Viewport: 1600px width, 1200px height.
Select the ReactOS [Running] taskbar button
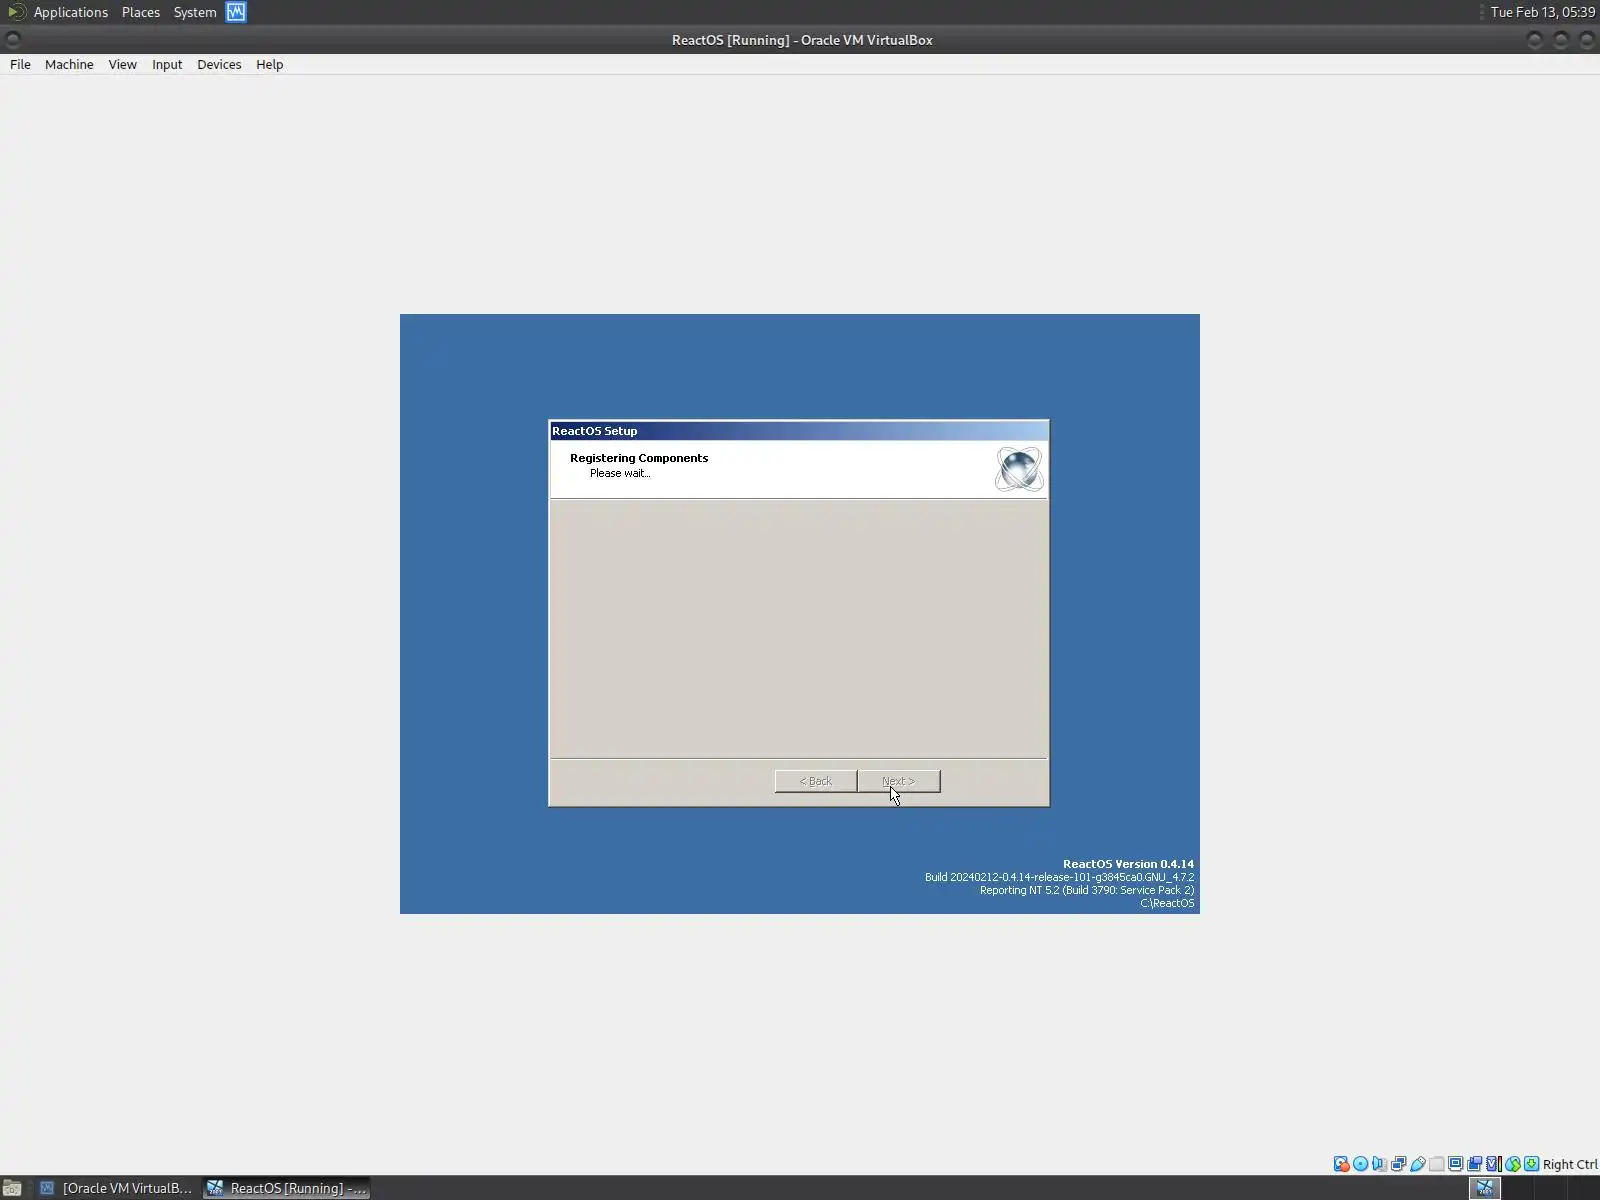coord(287,1188)
